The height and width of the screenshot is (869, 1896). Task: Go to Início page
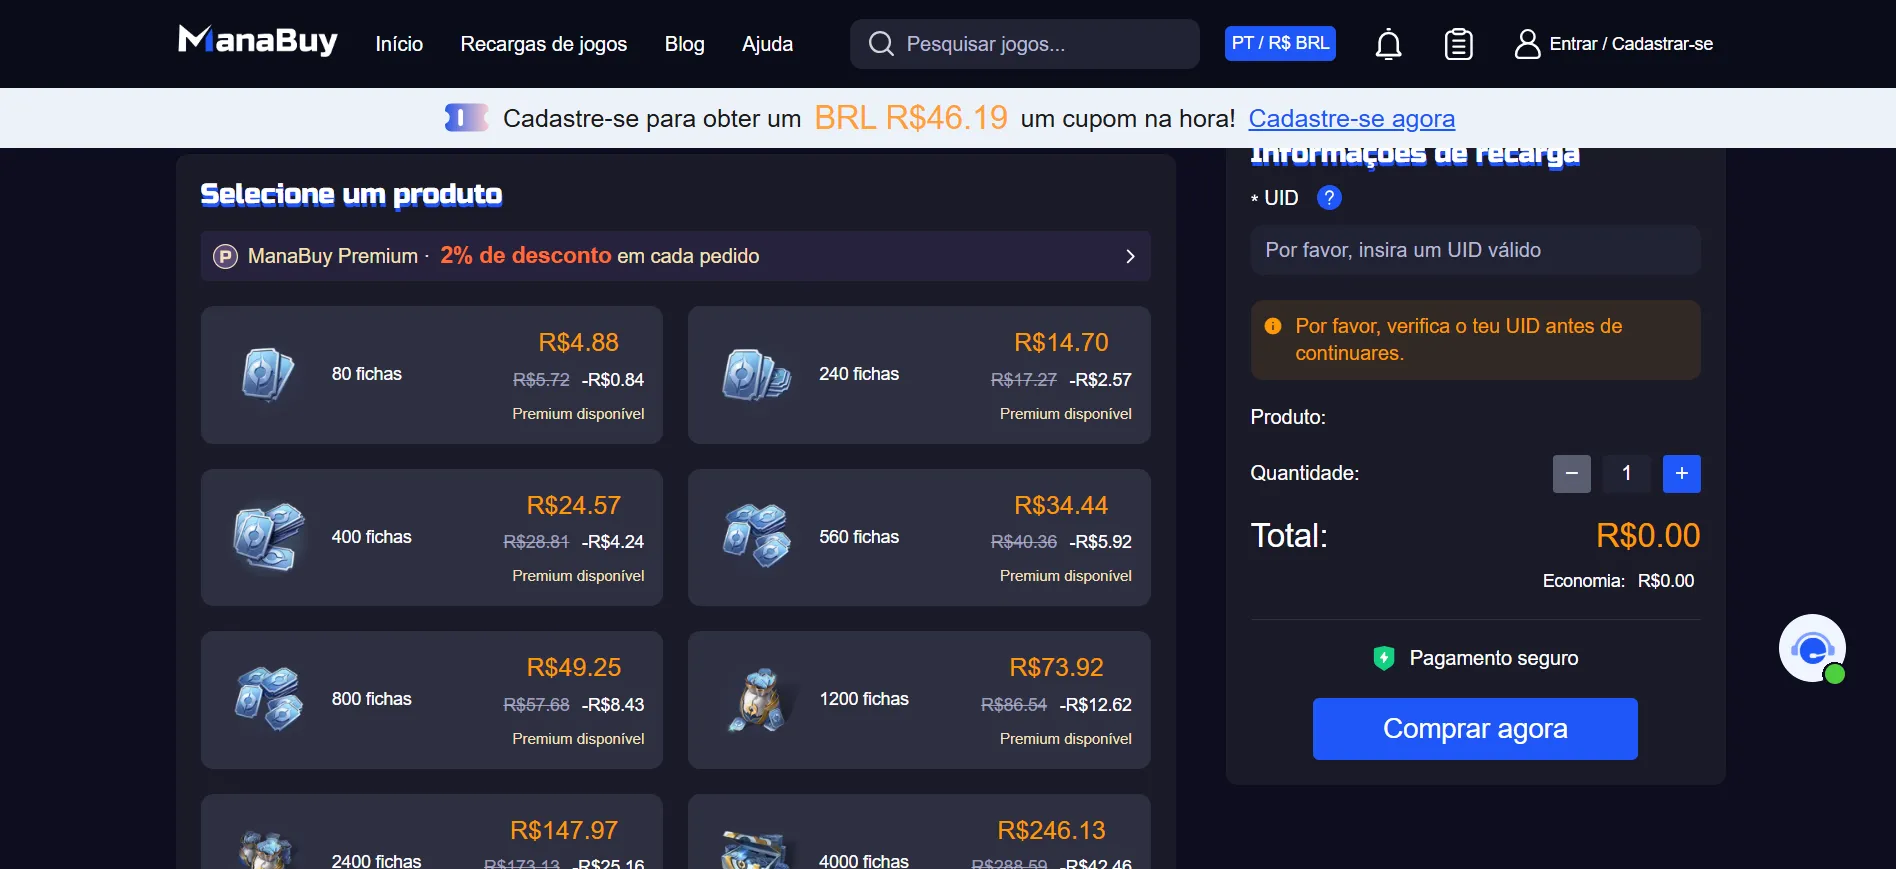tap(399, 44)
